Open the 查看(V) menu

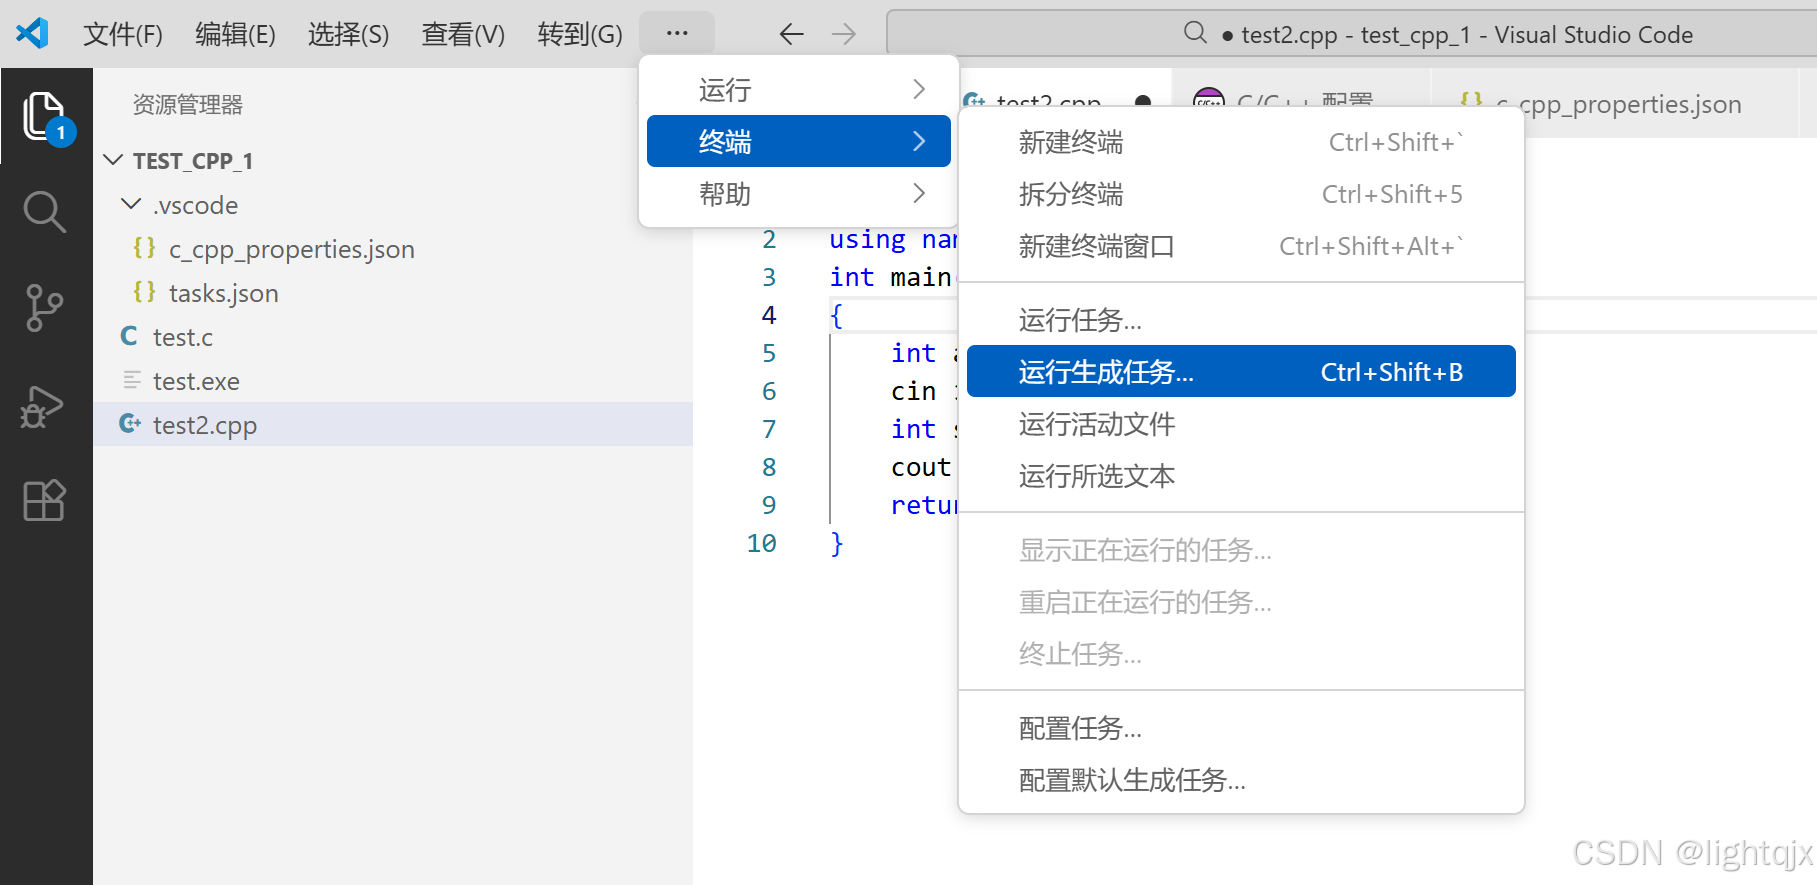[463, 34]
